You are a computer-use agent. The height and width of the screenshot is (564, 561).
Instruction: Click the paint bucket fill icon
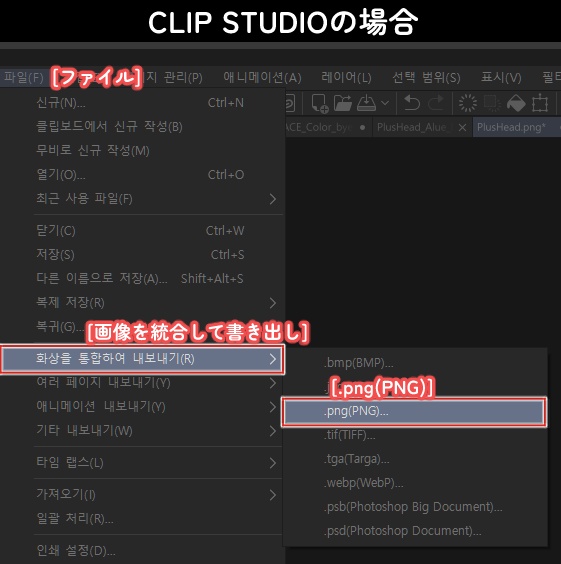click(x=516, y=104)
